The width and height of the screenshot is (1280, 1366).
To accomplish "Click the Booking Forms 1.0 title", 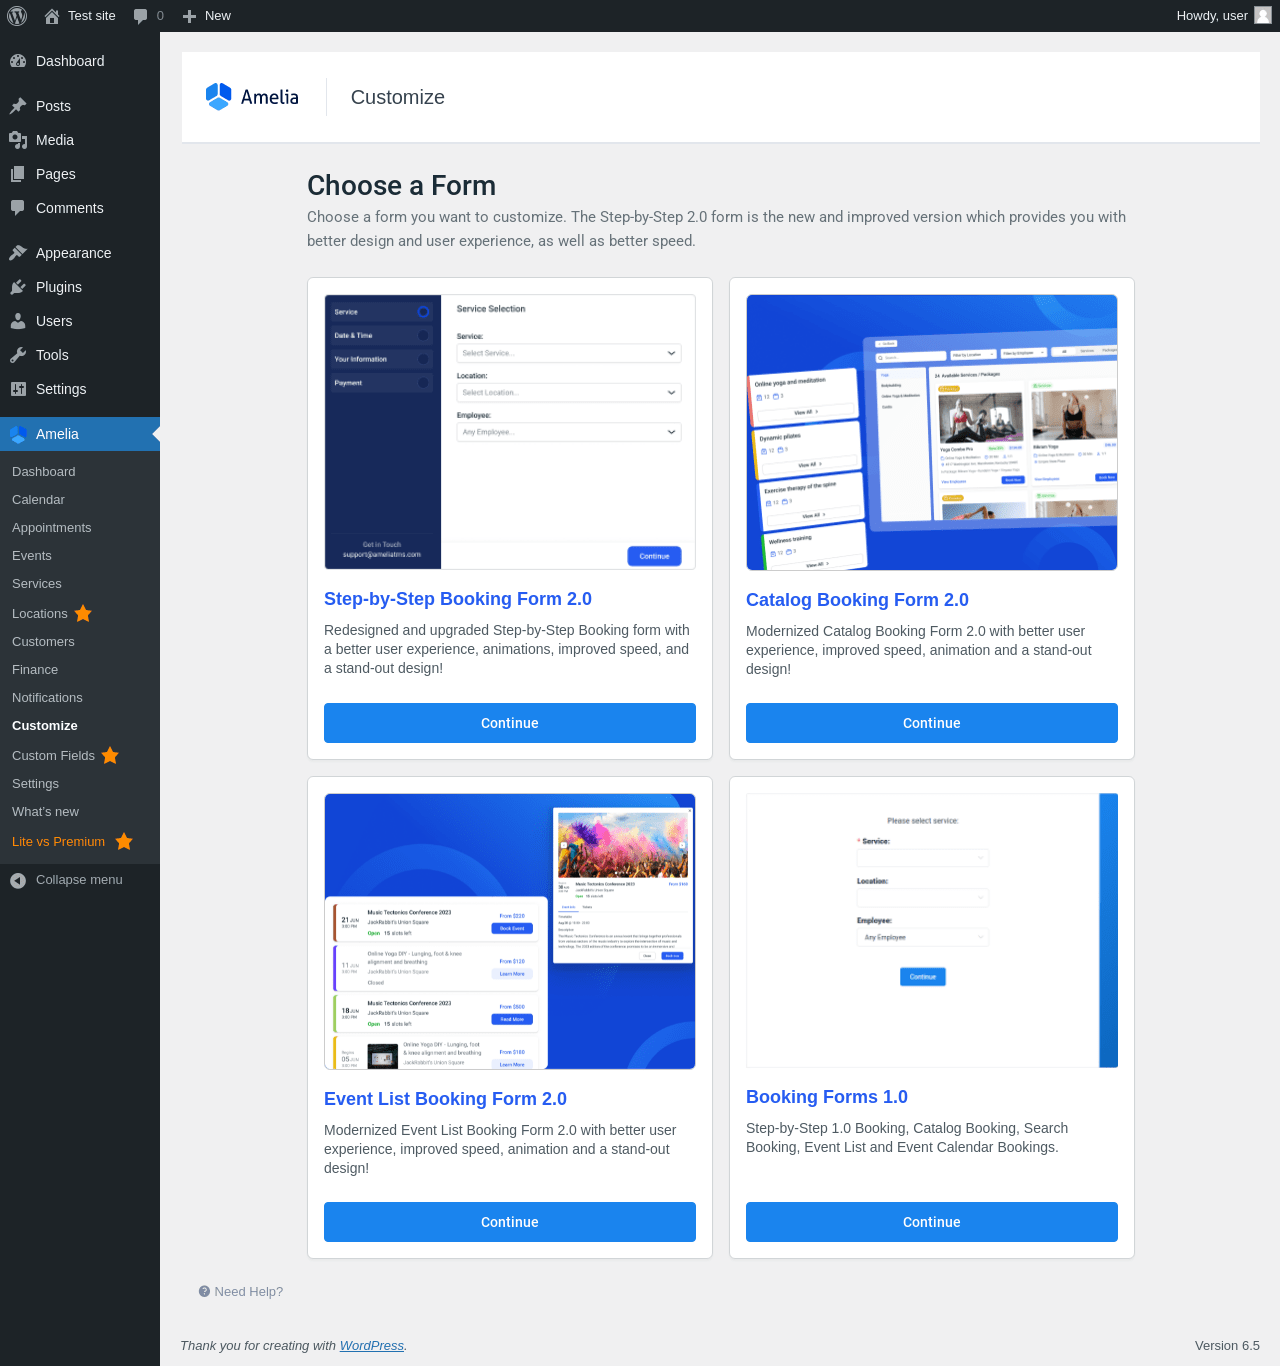I will 827,1097.
